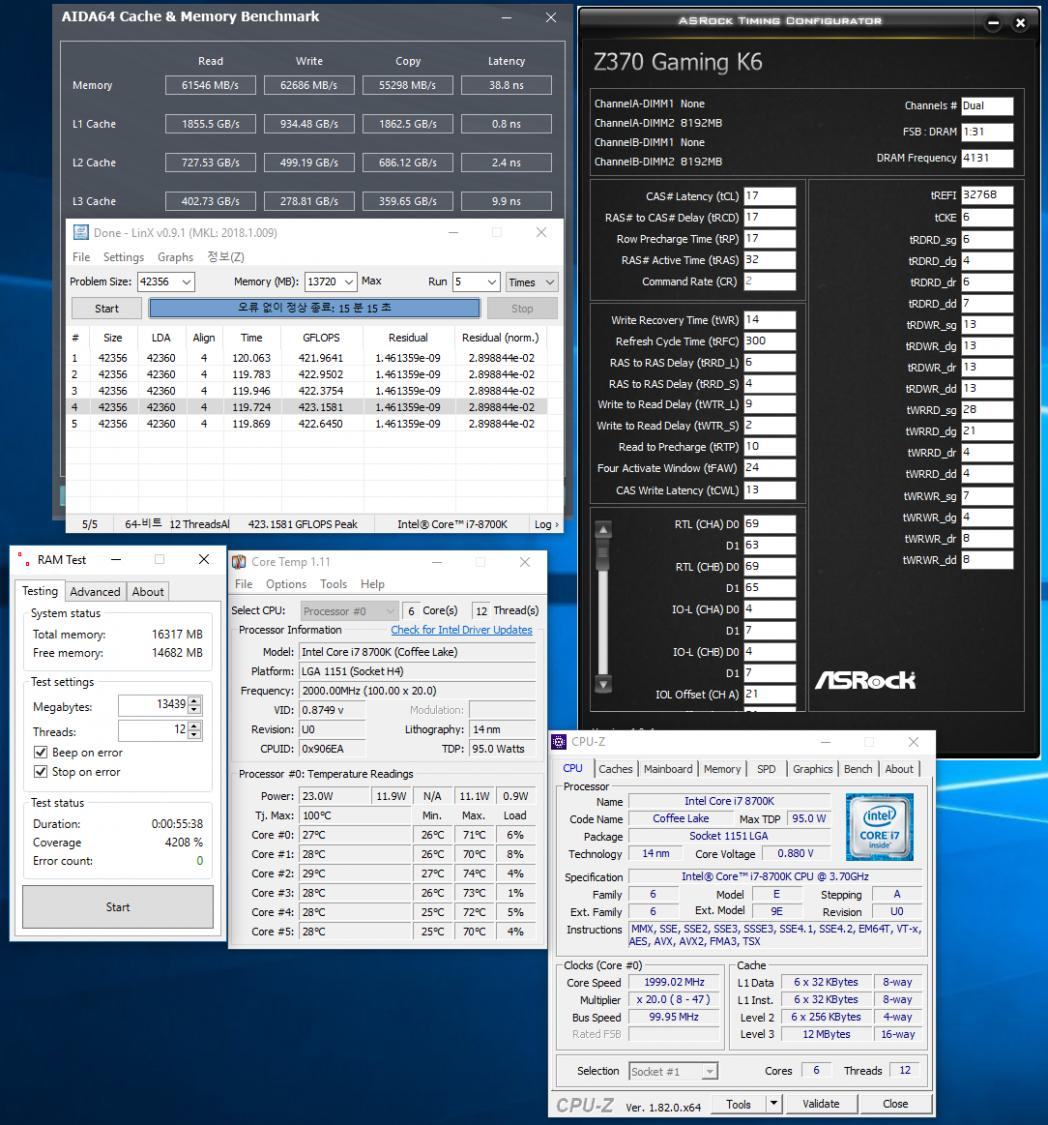Open Tools dropdown arrow in CPU-Z
This screenshot has width=1048, height=1125.
click(774, 1103)
